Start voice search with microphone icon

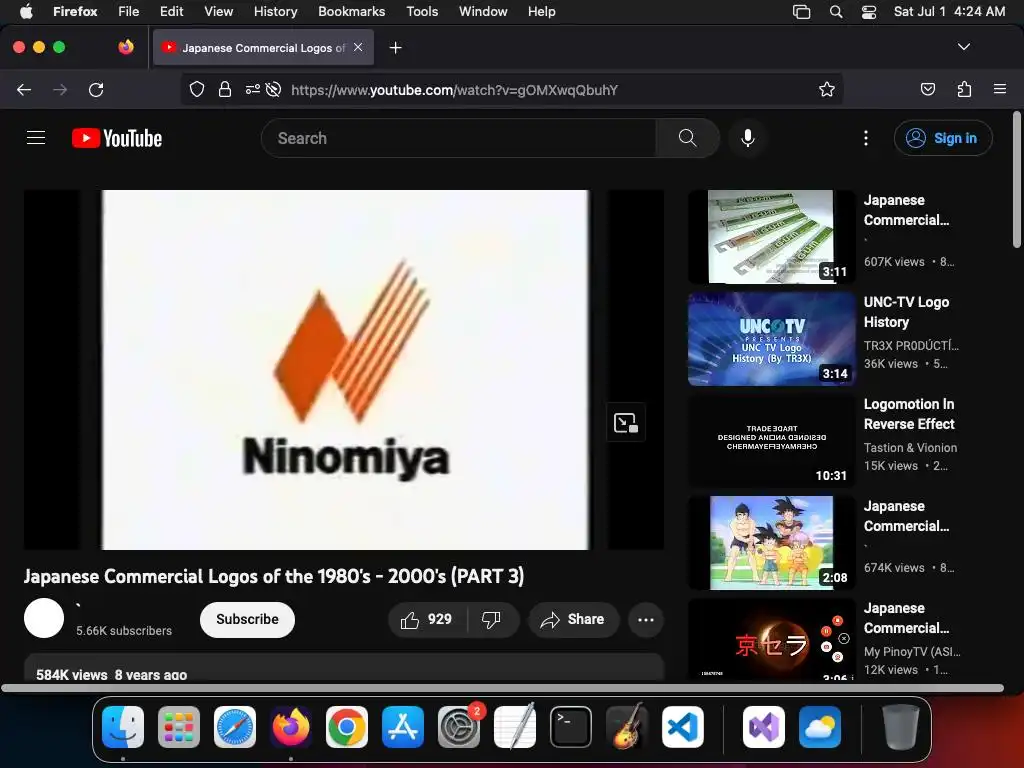pyautogui.click(x=748, y=138)
